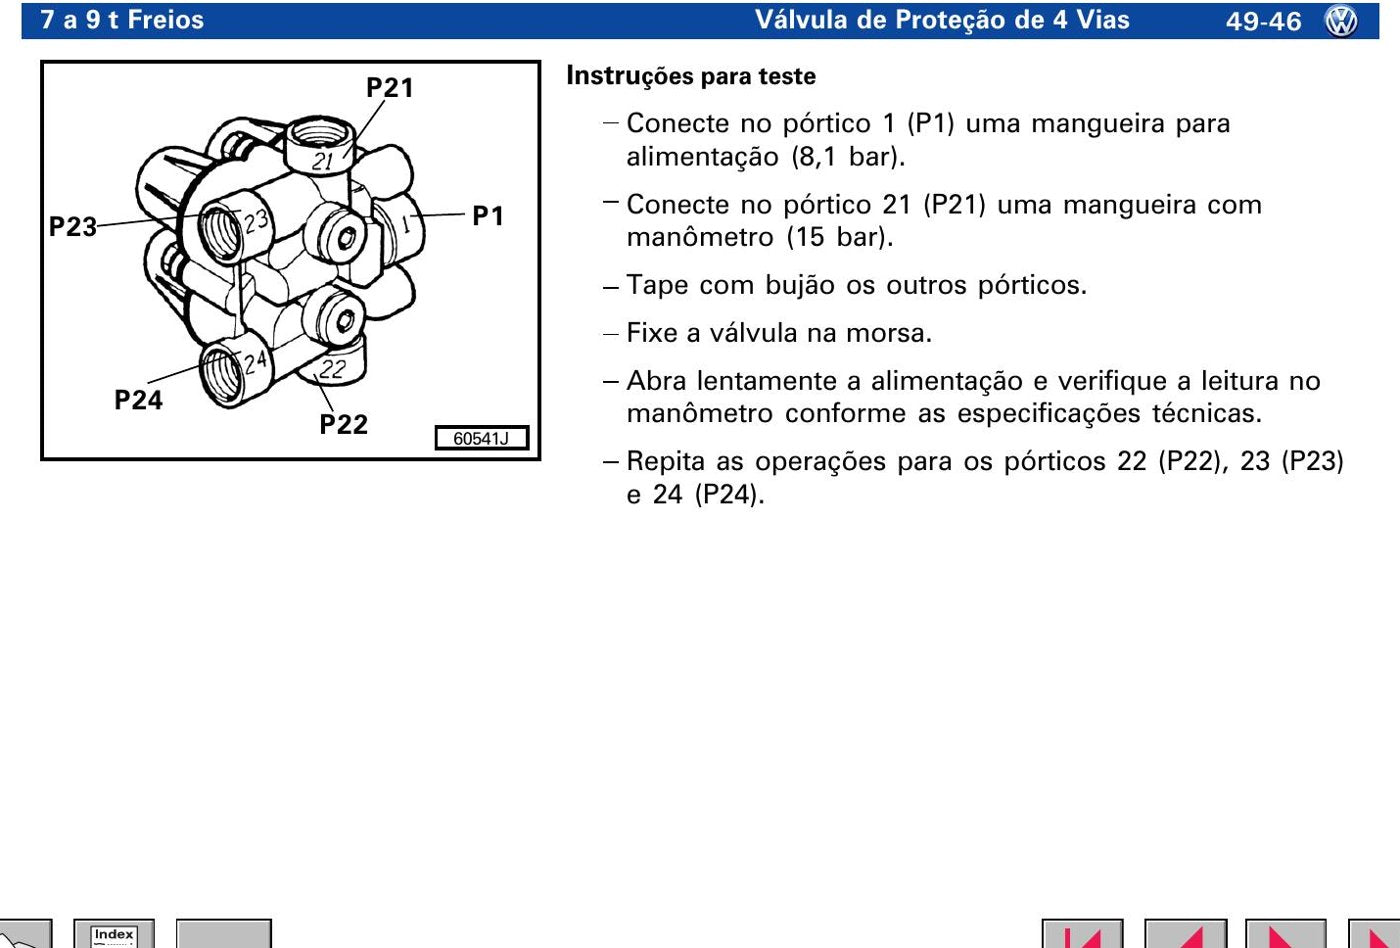Click the 'Válvula de Proteção de 4 Vias' title
The image size is (1400, 948).
[x=942, y=20]
